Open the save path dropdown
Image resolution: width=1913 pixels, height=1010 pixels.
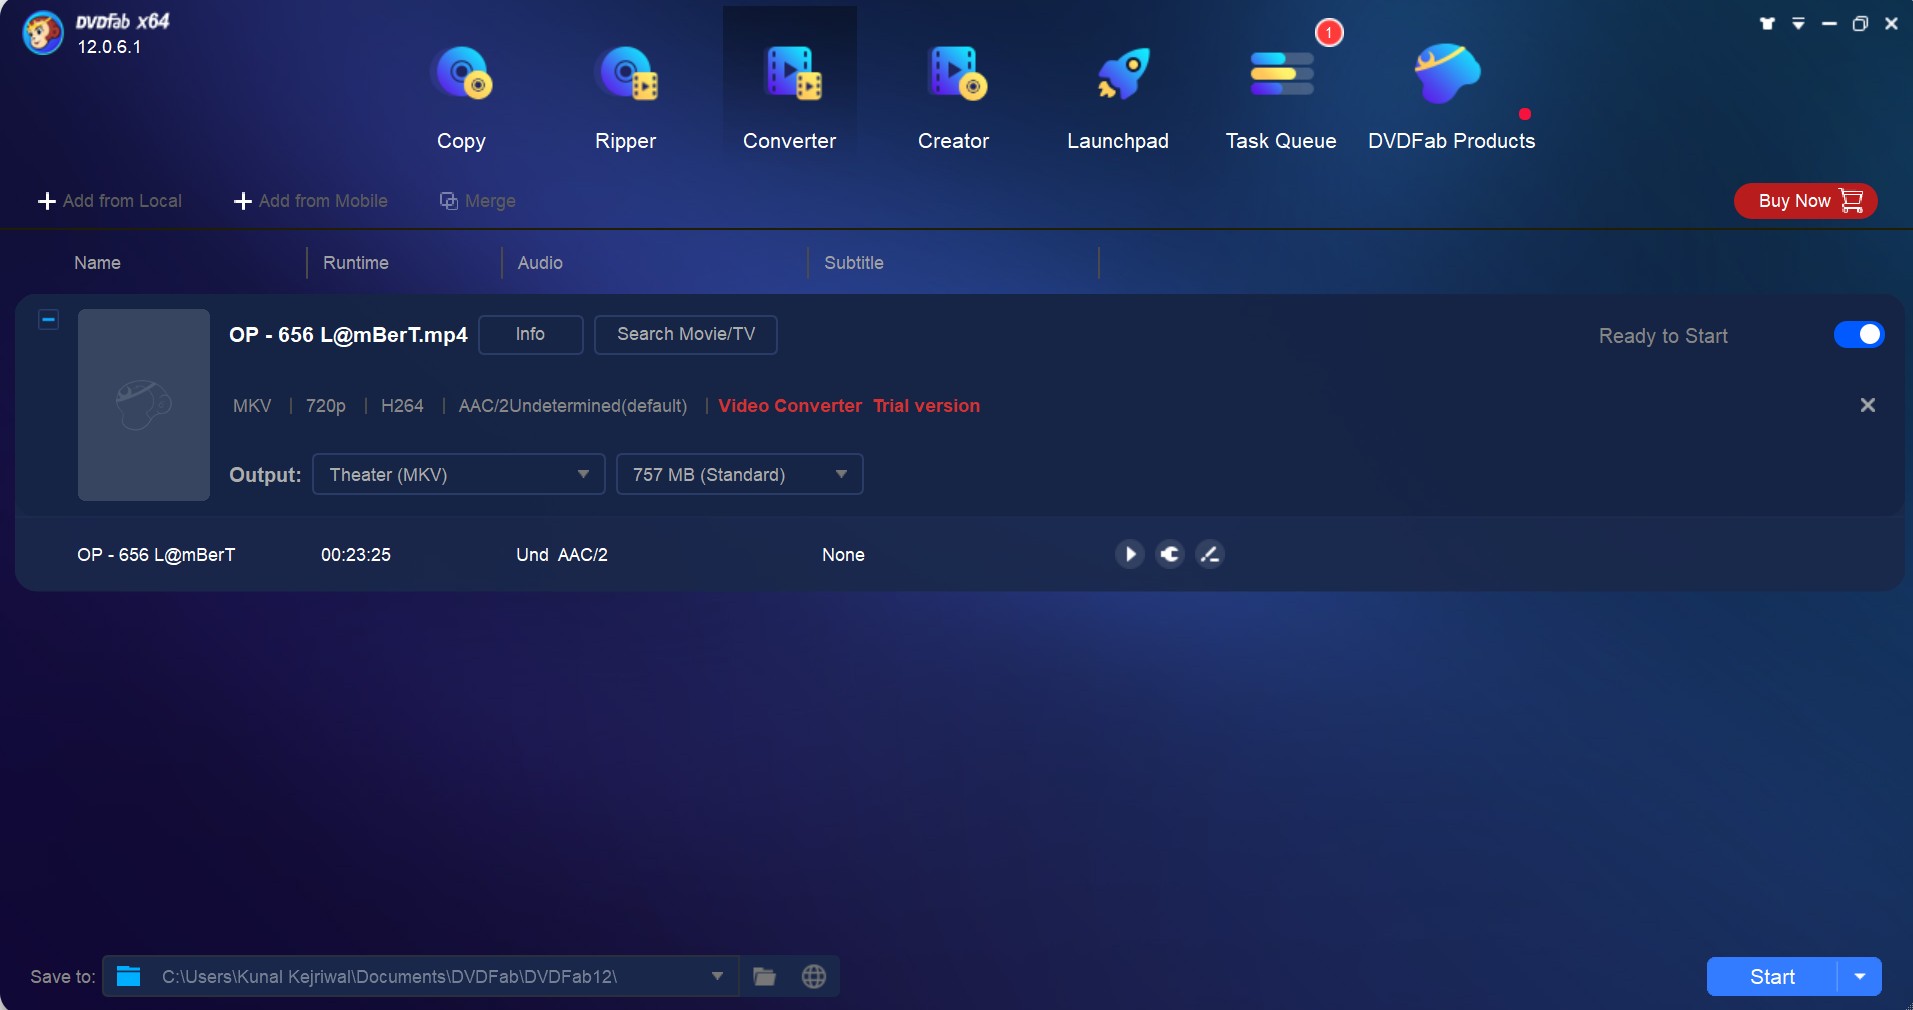click(x=716, y=977)
